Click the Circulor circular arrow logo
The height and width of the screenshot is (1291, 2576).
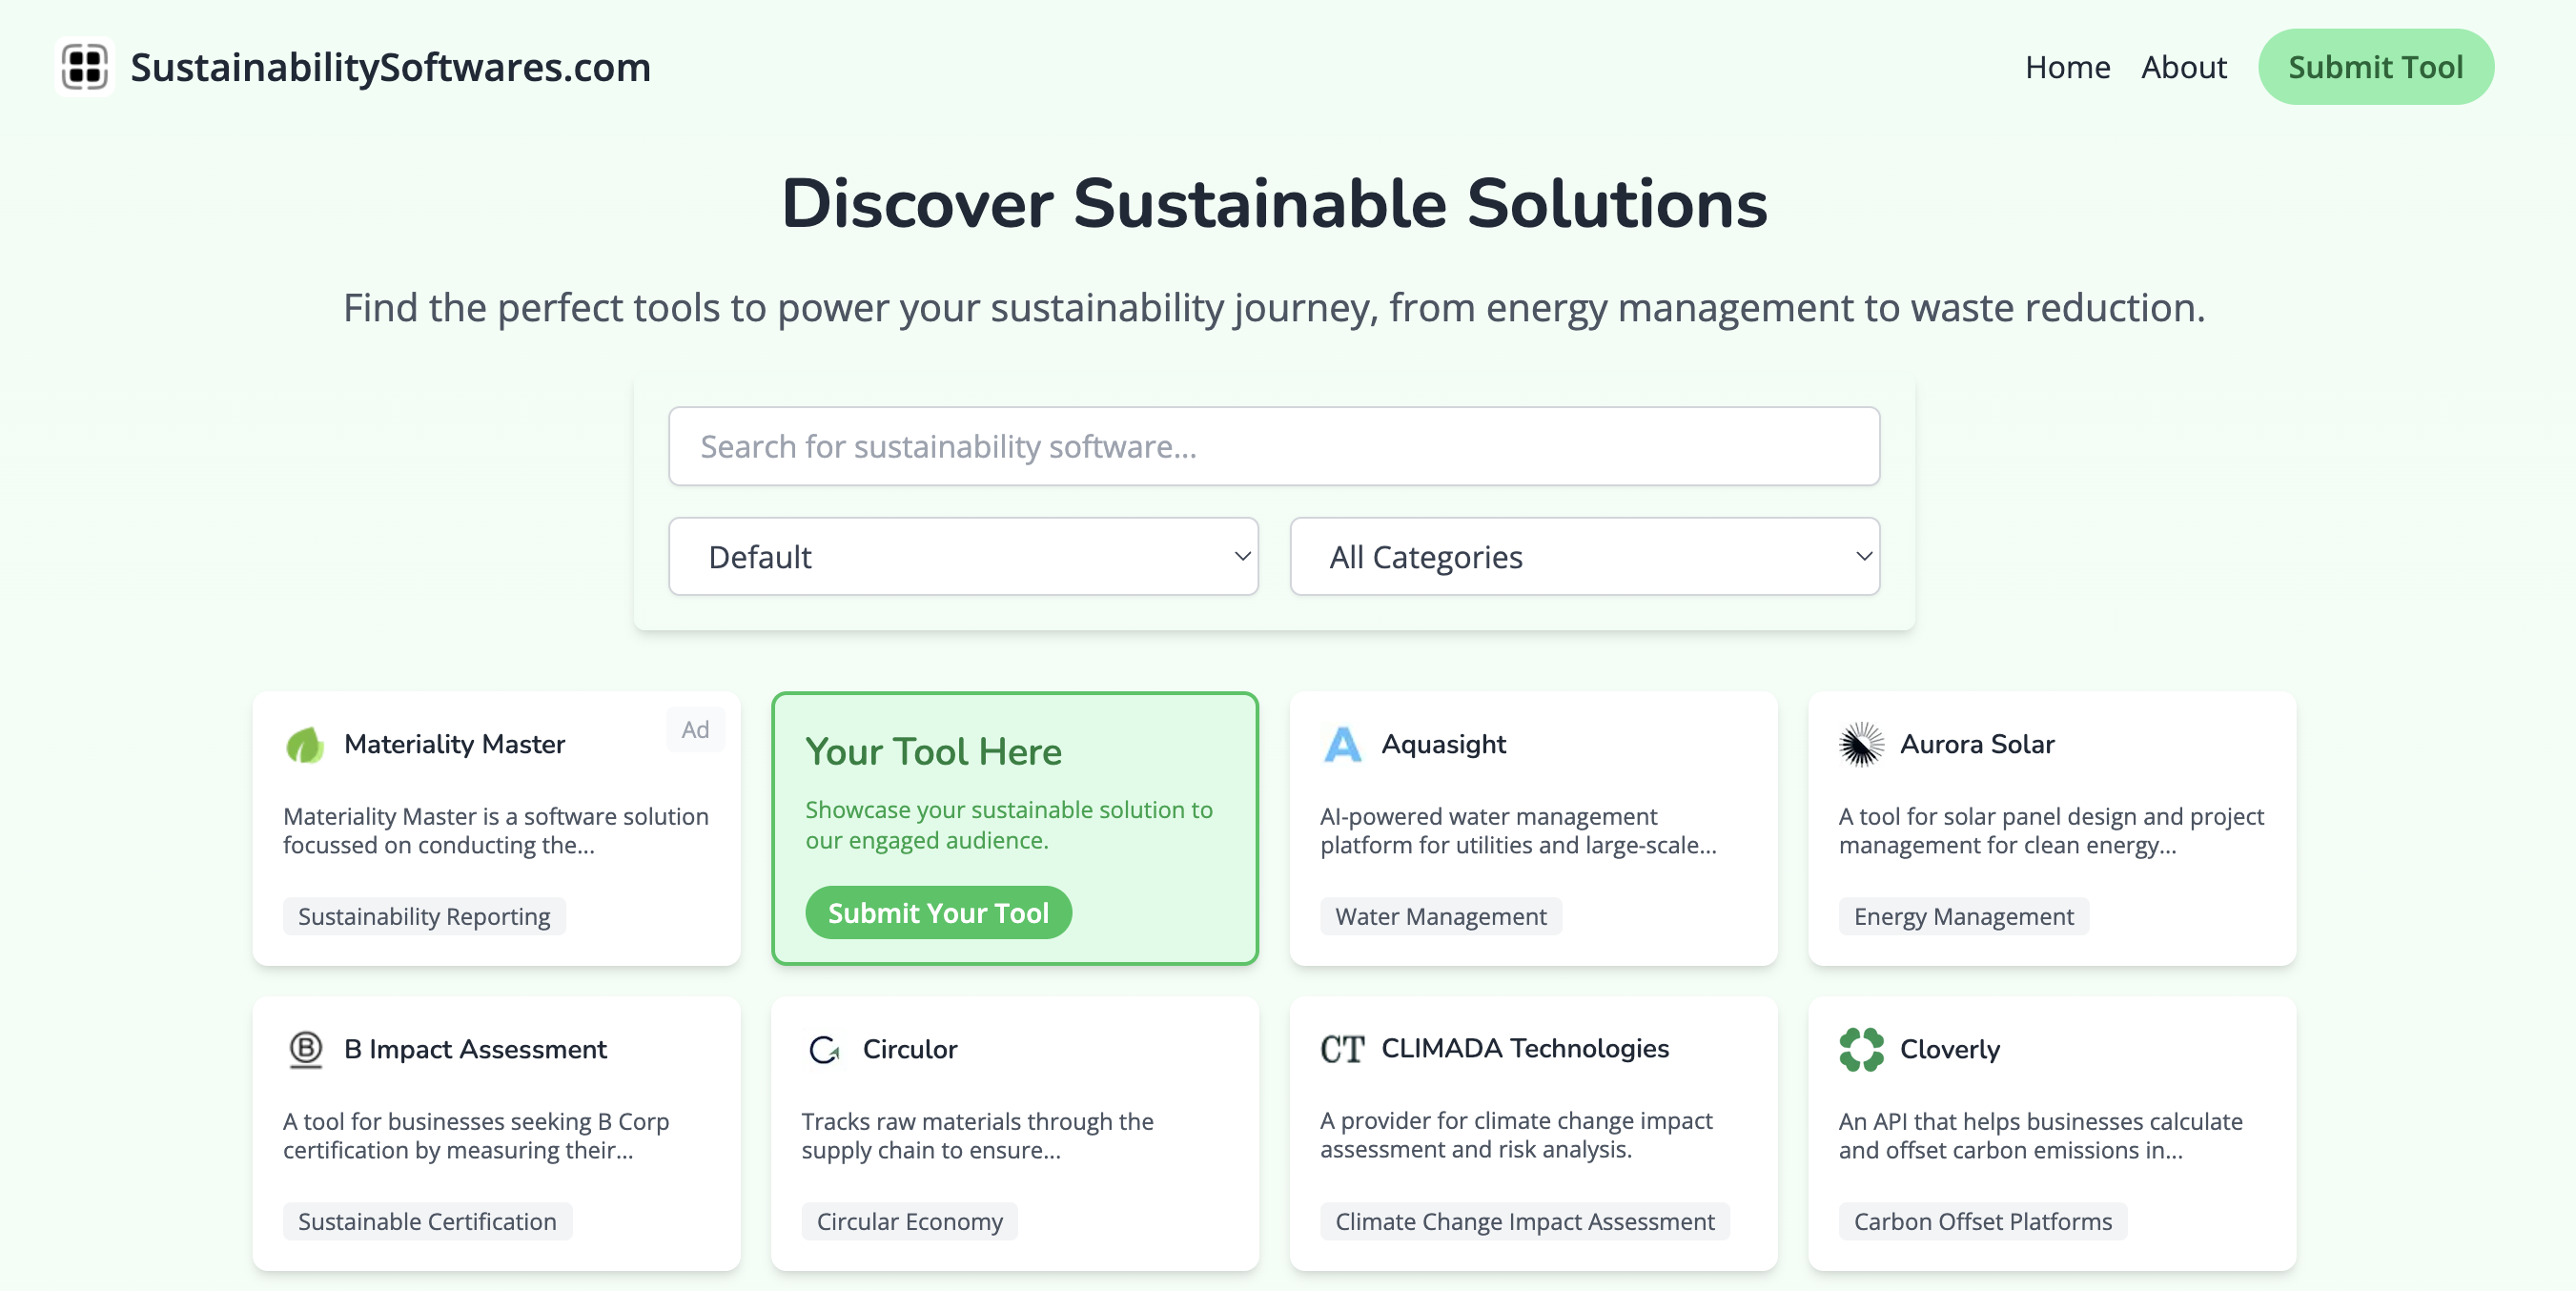pyautogui.click(x=824, y=1050)
